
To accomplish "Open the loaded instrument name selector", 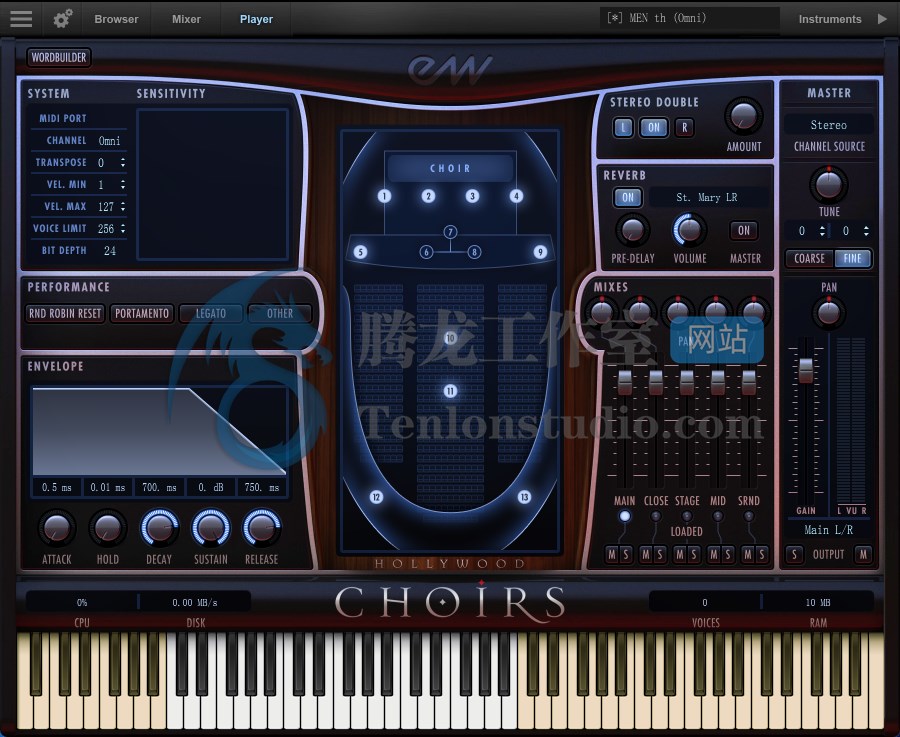I will 689,18.
